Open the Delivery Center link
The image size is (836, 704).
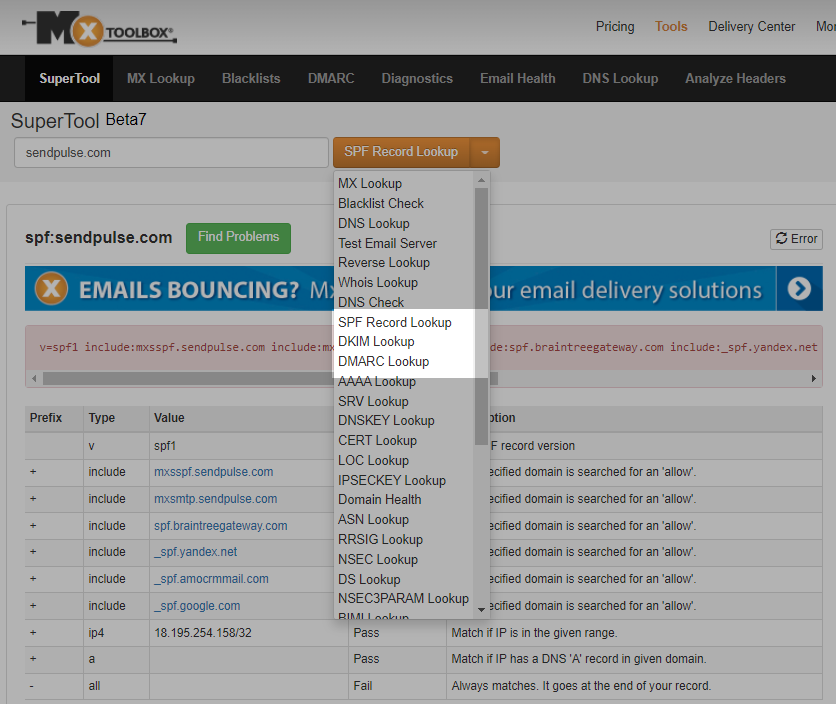pyautogui.click(x=751, y=27)
